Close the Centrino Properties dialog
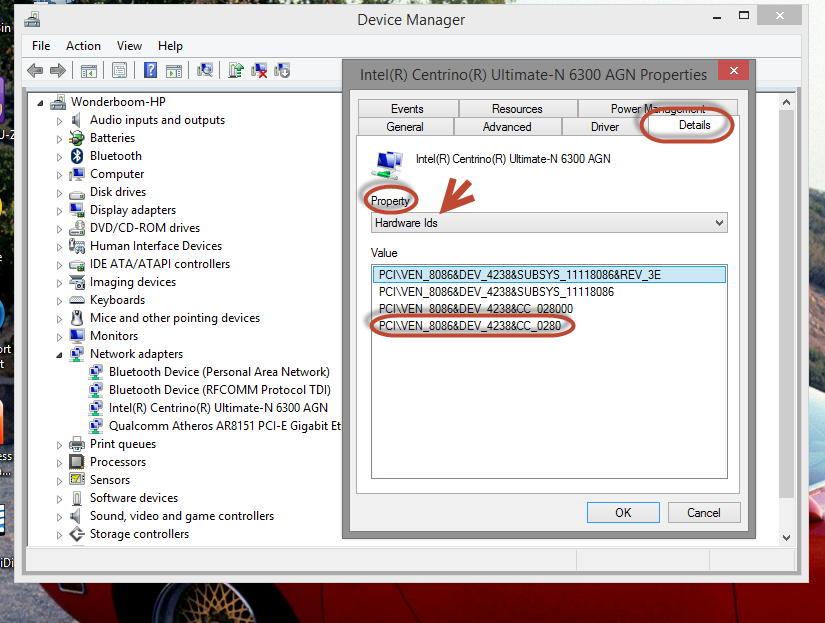 pyautogui.click(x=734, y=71)
